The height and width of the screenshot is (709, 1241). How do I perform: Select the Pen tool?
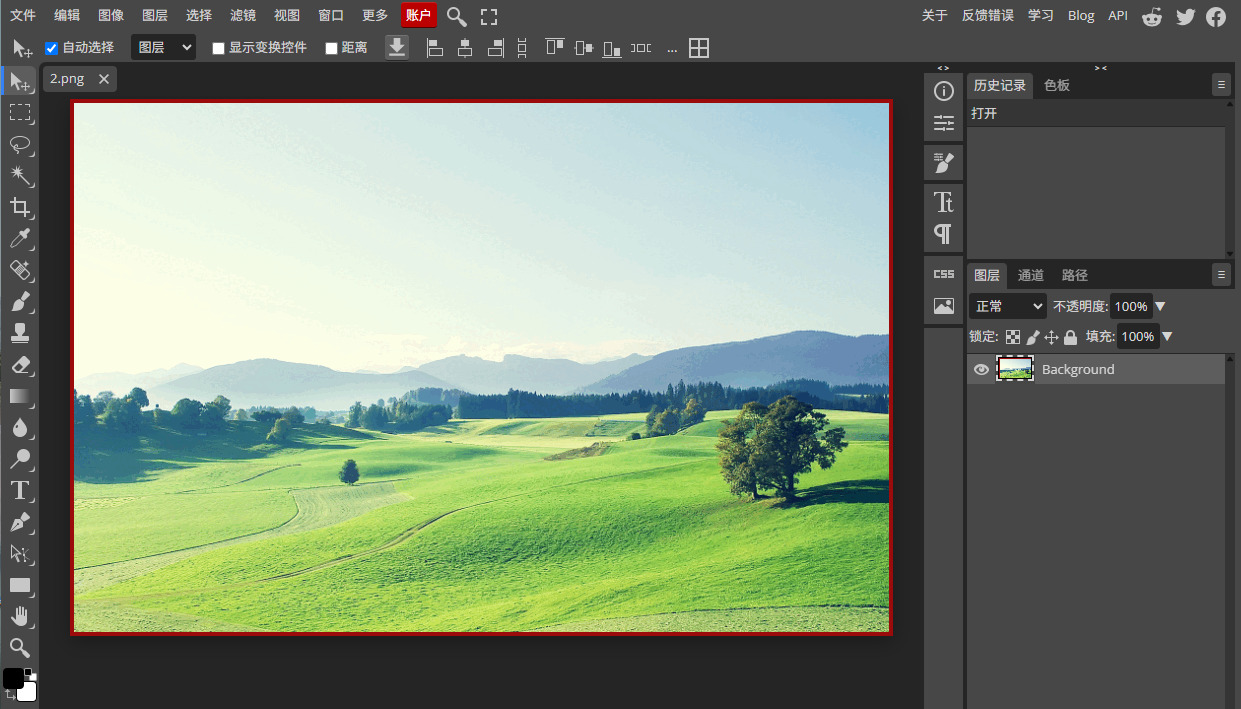[x=20, y=522]
